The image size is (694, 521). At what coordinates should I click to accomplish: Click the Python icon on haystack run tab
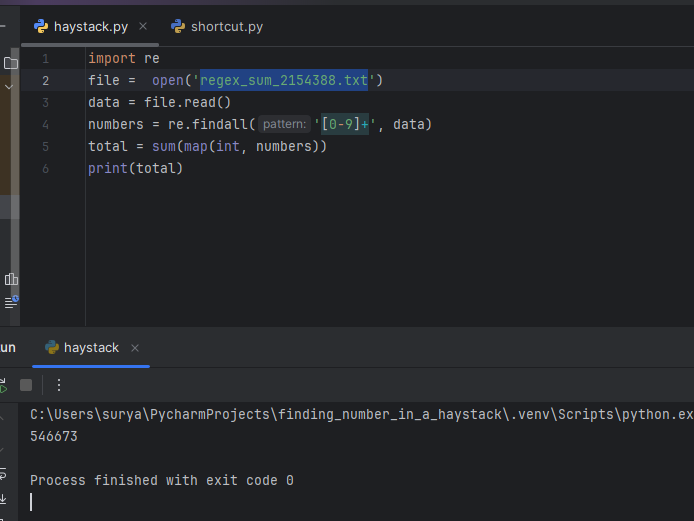(52, 347)
